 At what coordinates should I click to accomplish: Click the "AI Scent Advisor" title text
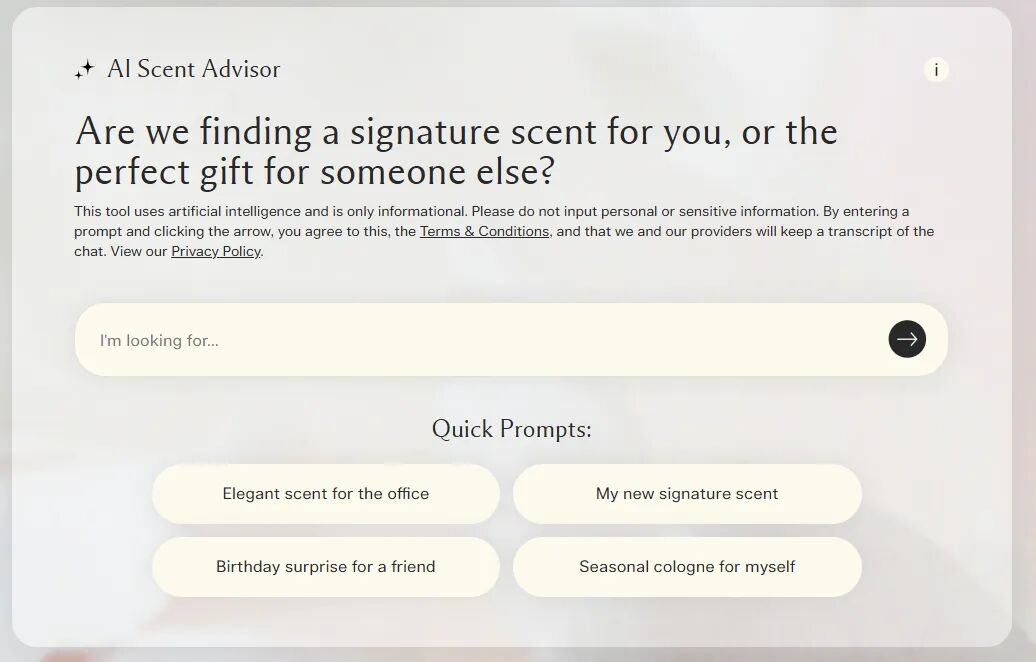(194, 69)
